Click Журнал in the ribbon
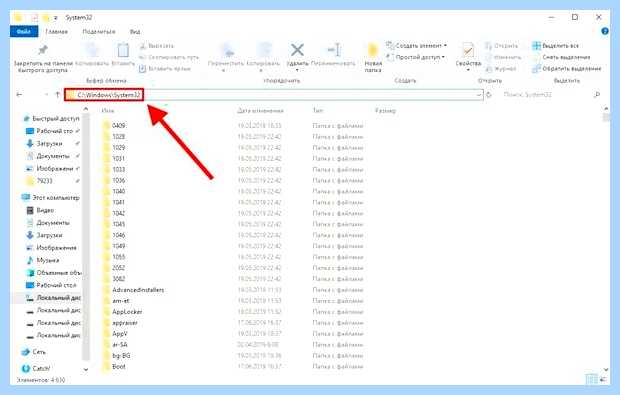The image size is (620, 395). [501, 69]
